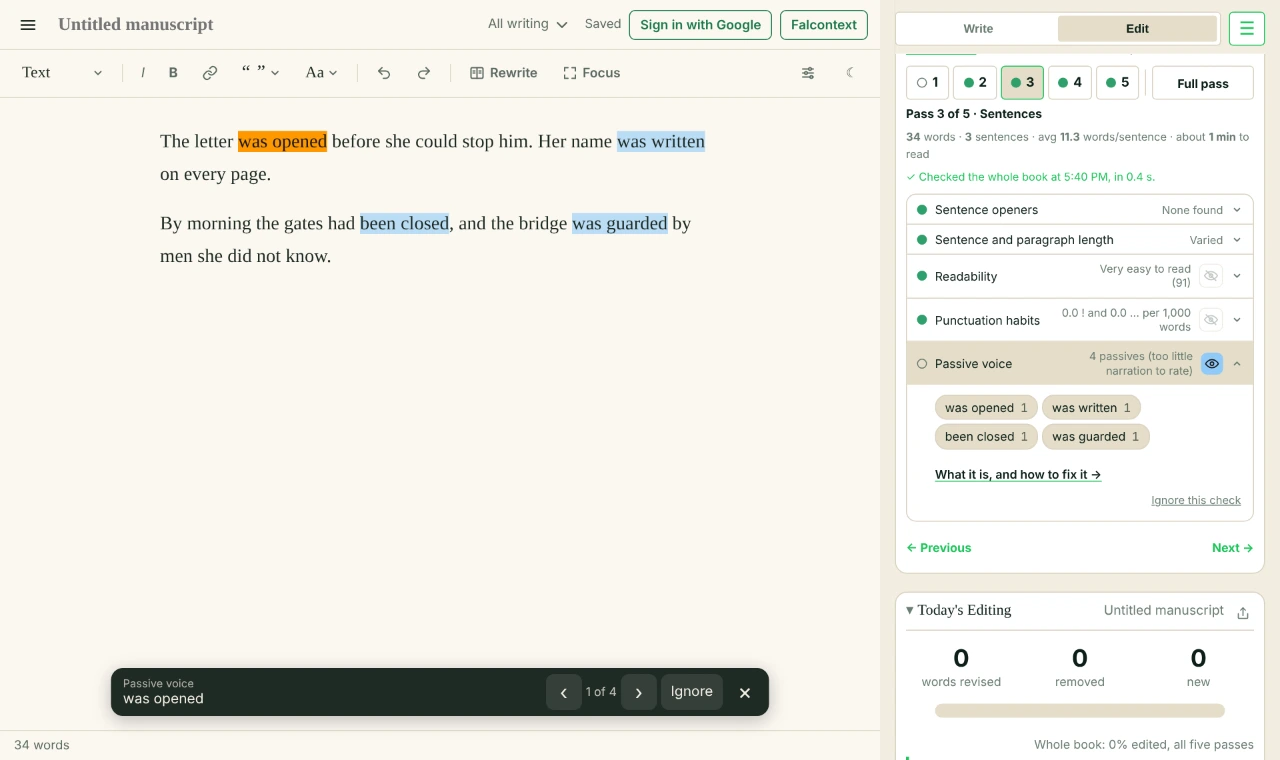This screenshot has height=760, width=1280.
Task: Open the Rewrite tool
Action: [x=504, y=73]
